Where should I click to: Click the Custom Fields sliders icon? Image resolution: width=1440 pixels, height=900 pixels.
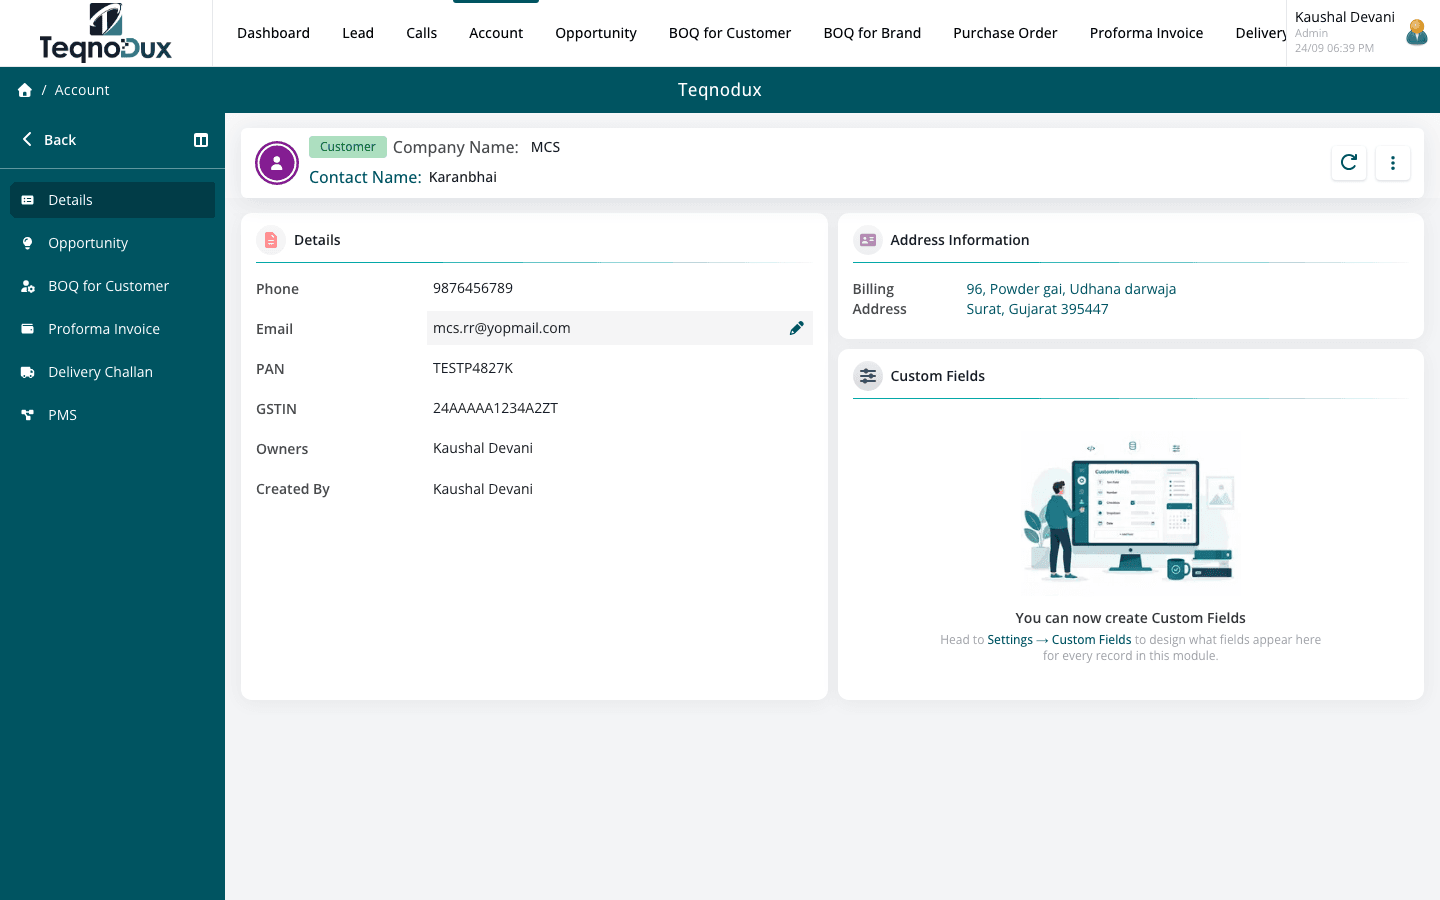pos(868,376)
